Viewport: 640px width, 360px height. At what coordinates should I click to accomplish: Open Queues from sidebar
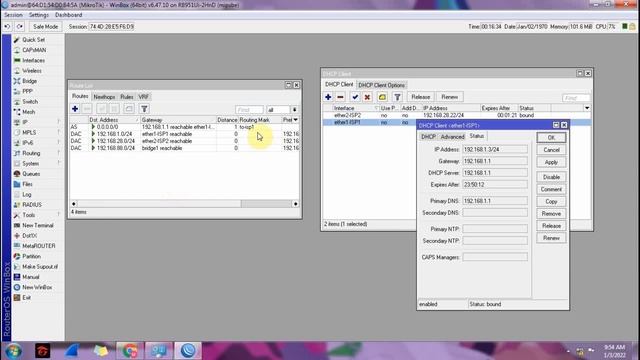31,174
